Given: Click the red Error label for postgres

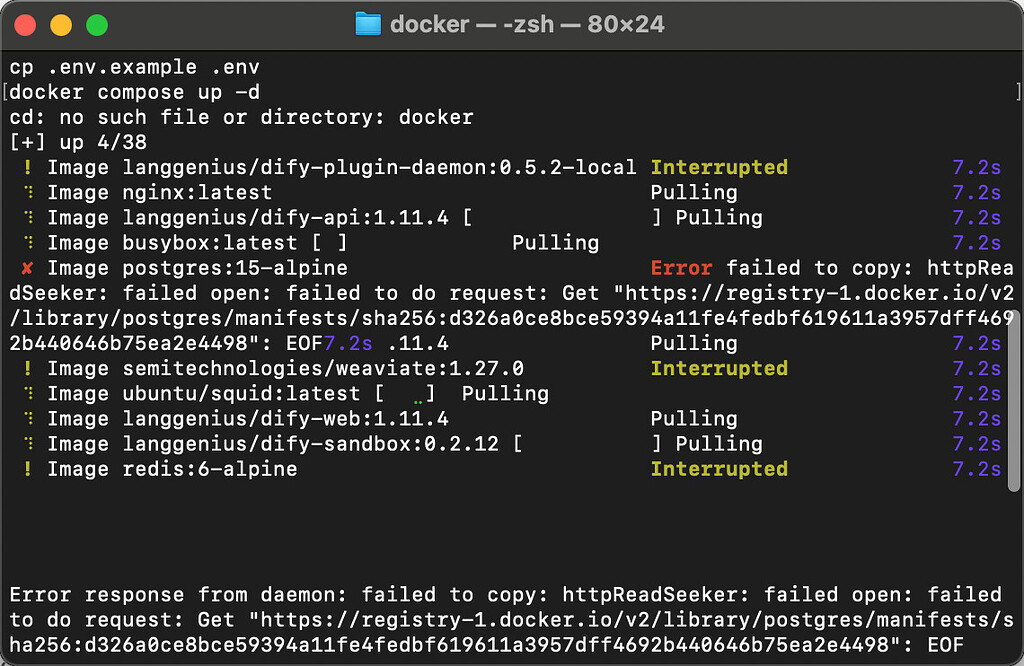Looking at the screenshot, I should click(x=681, y=268).
